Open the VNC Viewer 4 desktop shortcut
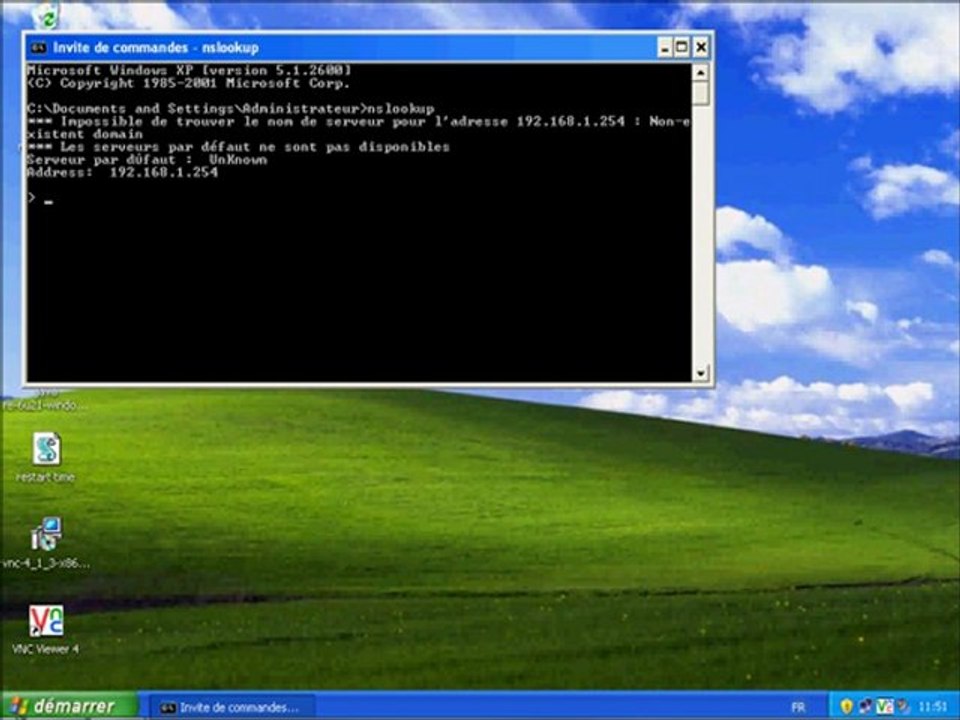 coord(46,630)
